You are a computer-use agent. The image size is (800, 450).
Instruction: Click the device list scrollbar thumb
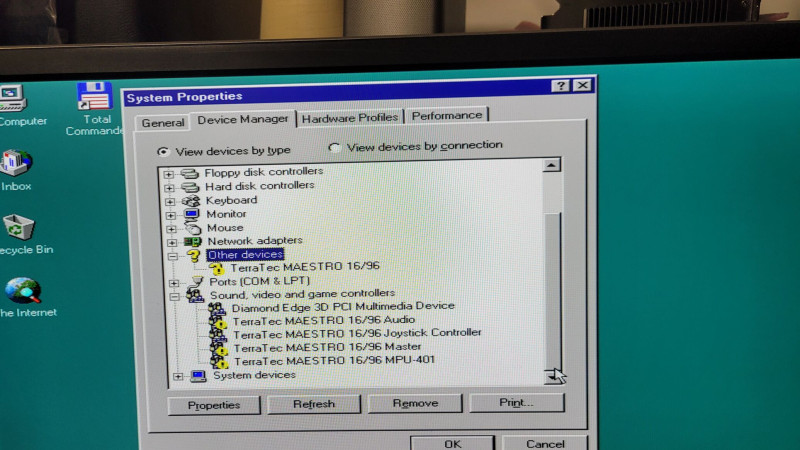[x=553, y=289]
